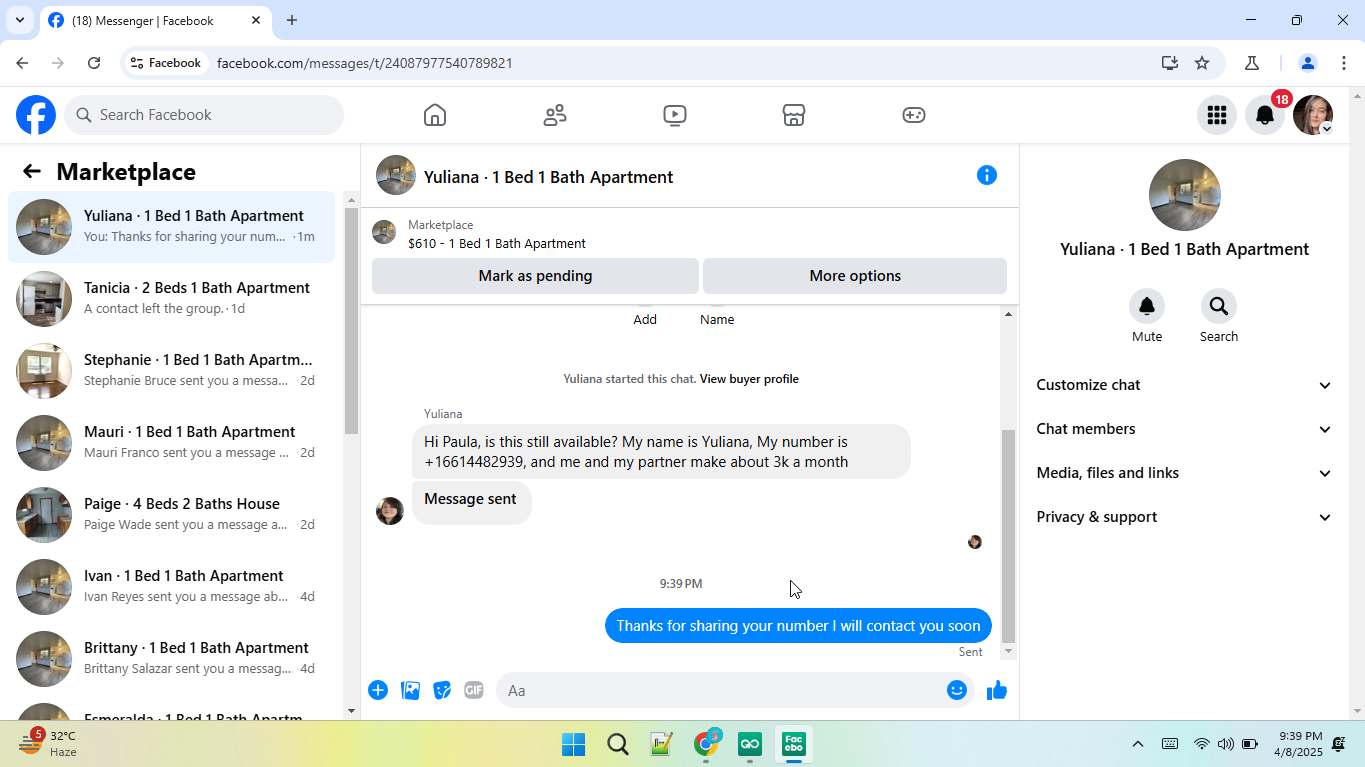The width and height of the screenshot is (1365, 767).
Task: Open conversation information icon in chat header
Action: tap(987, 175)
